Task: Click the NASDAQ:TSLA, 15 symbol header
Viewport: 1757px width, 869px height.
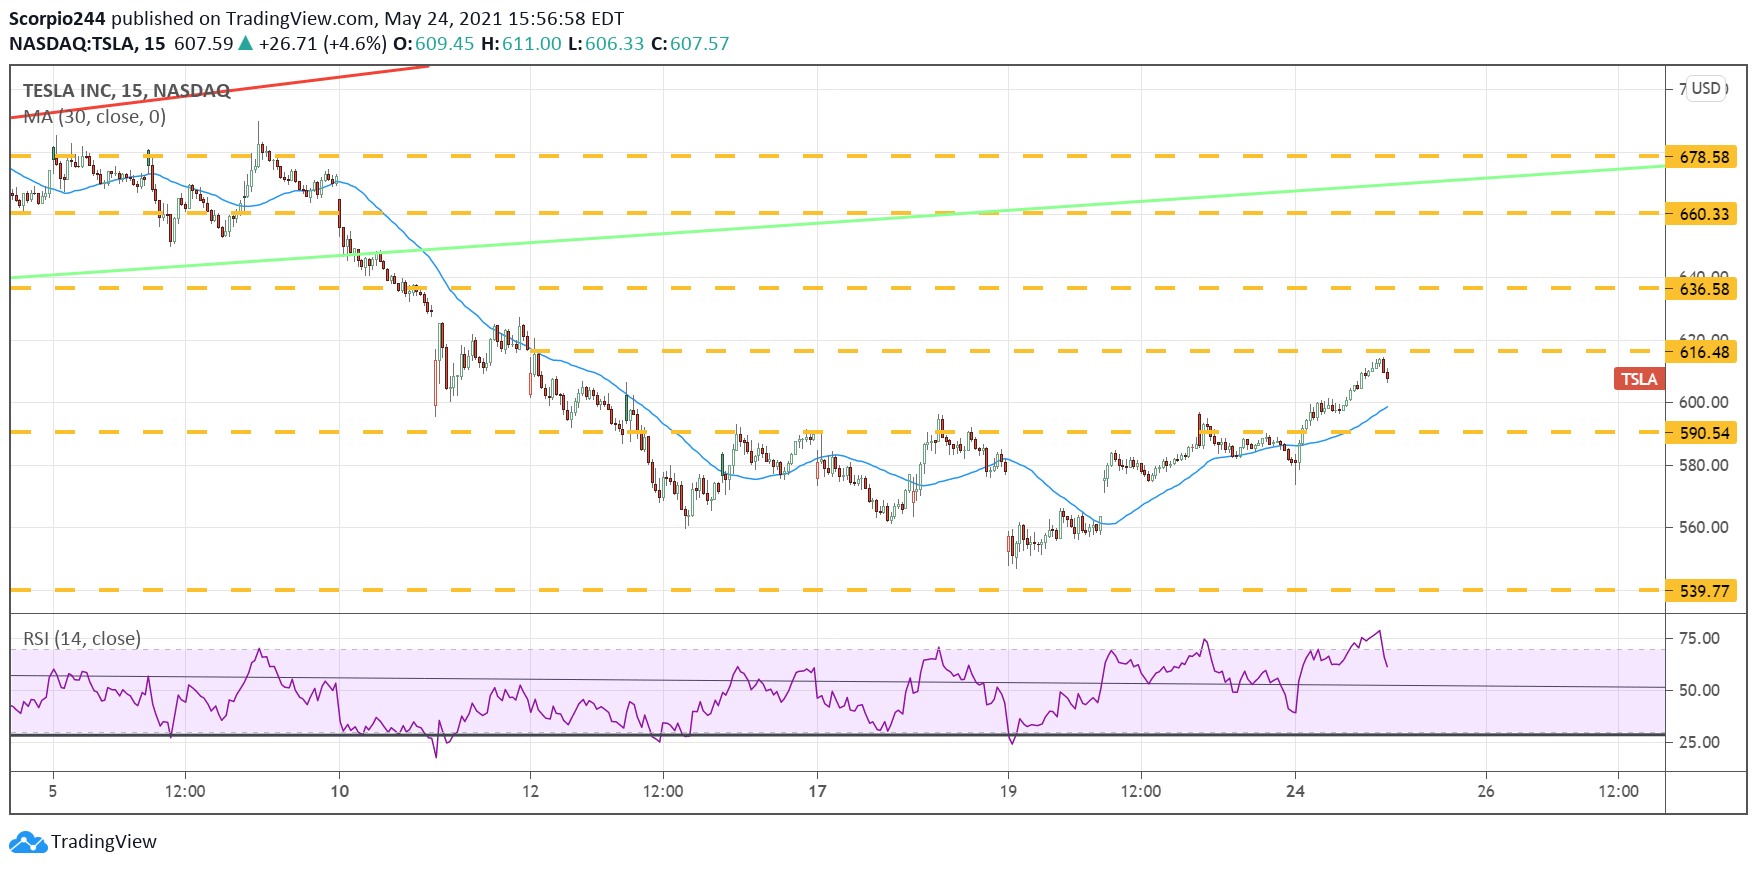Action: [87, 44]
